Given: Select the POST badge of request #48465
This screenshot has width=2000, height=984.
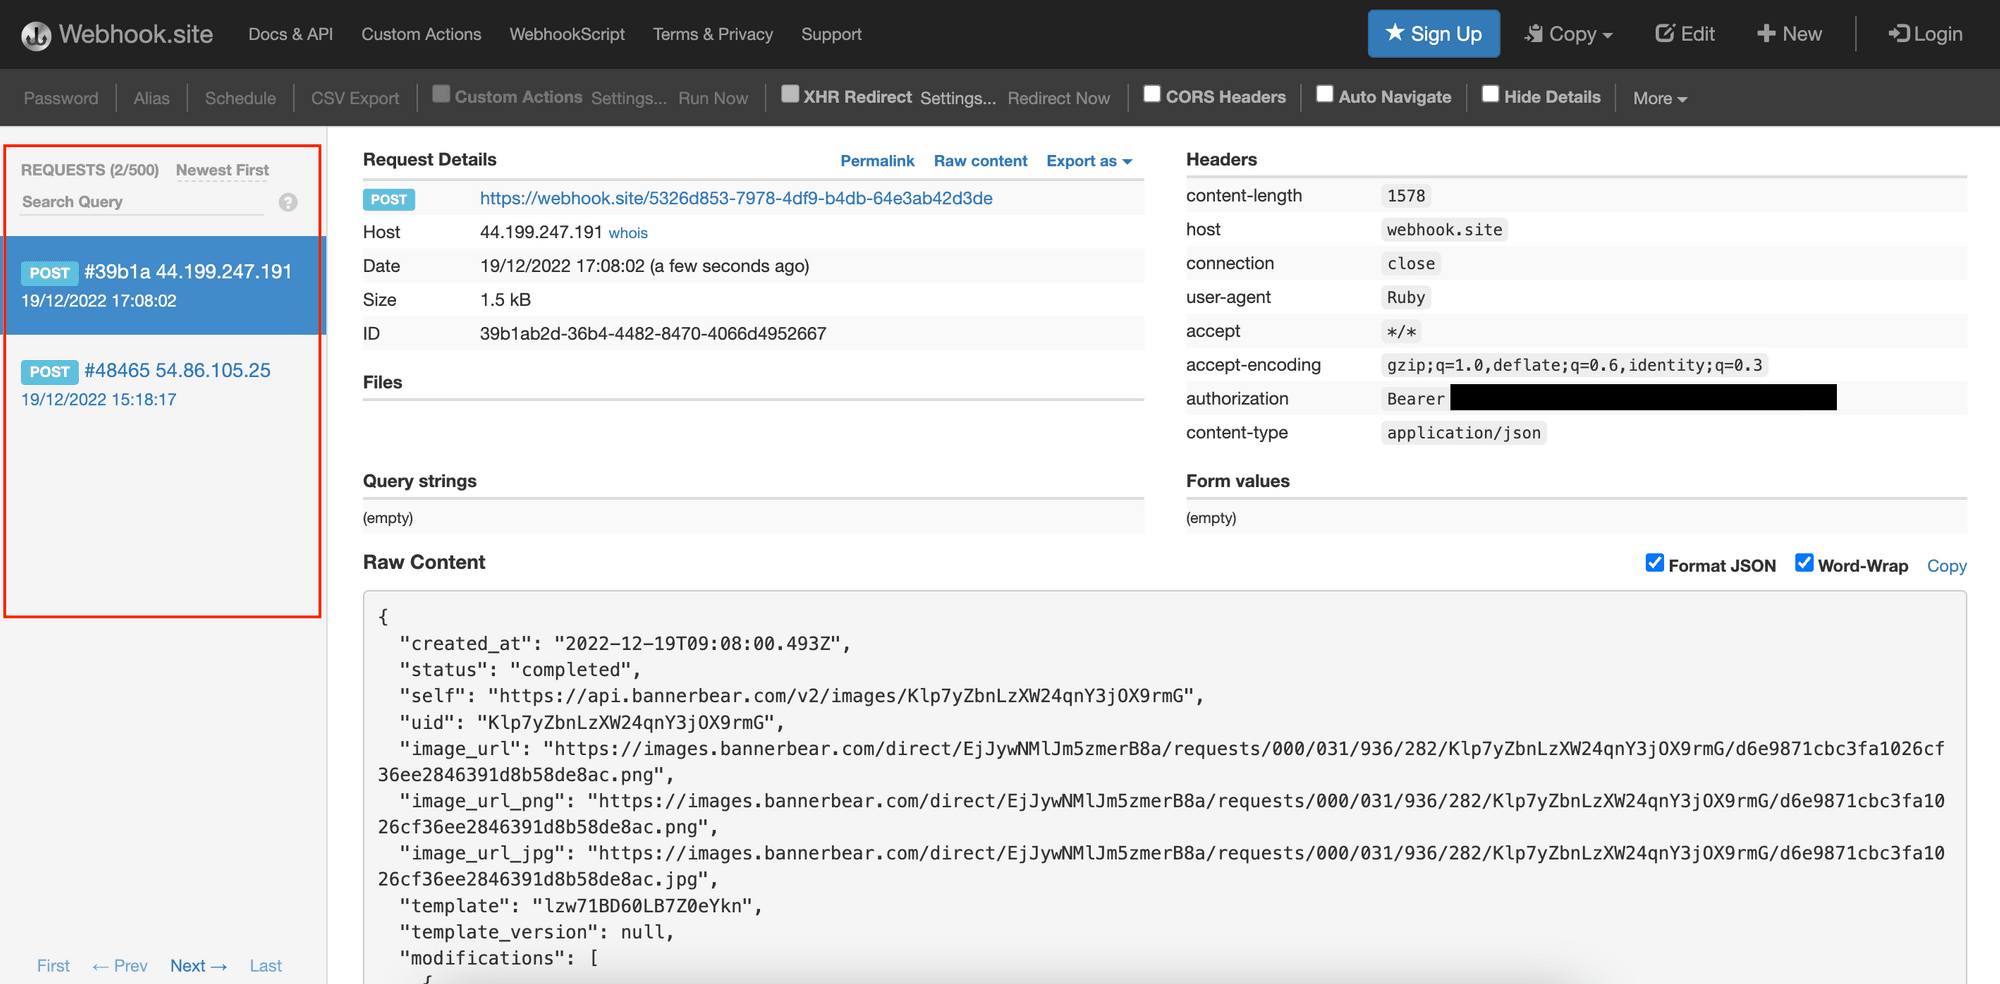Looking at the screenshot, I should click(49, 372).
